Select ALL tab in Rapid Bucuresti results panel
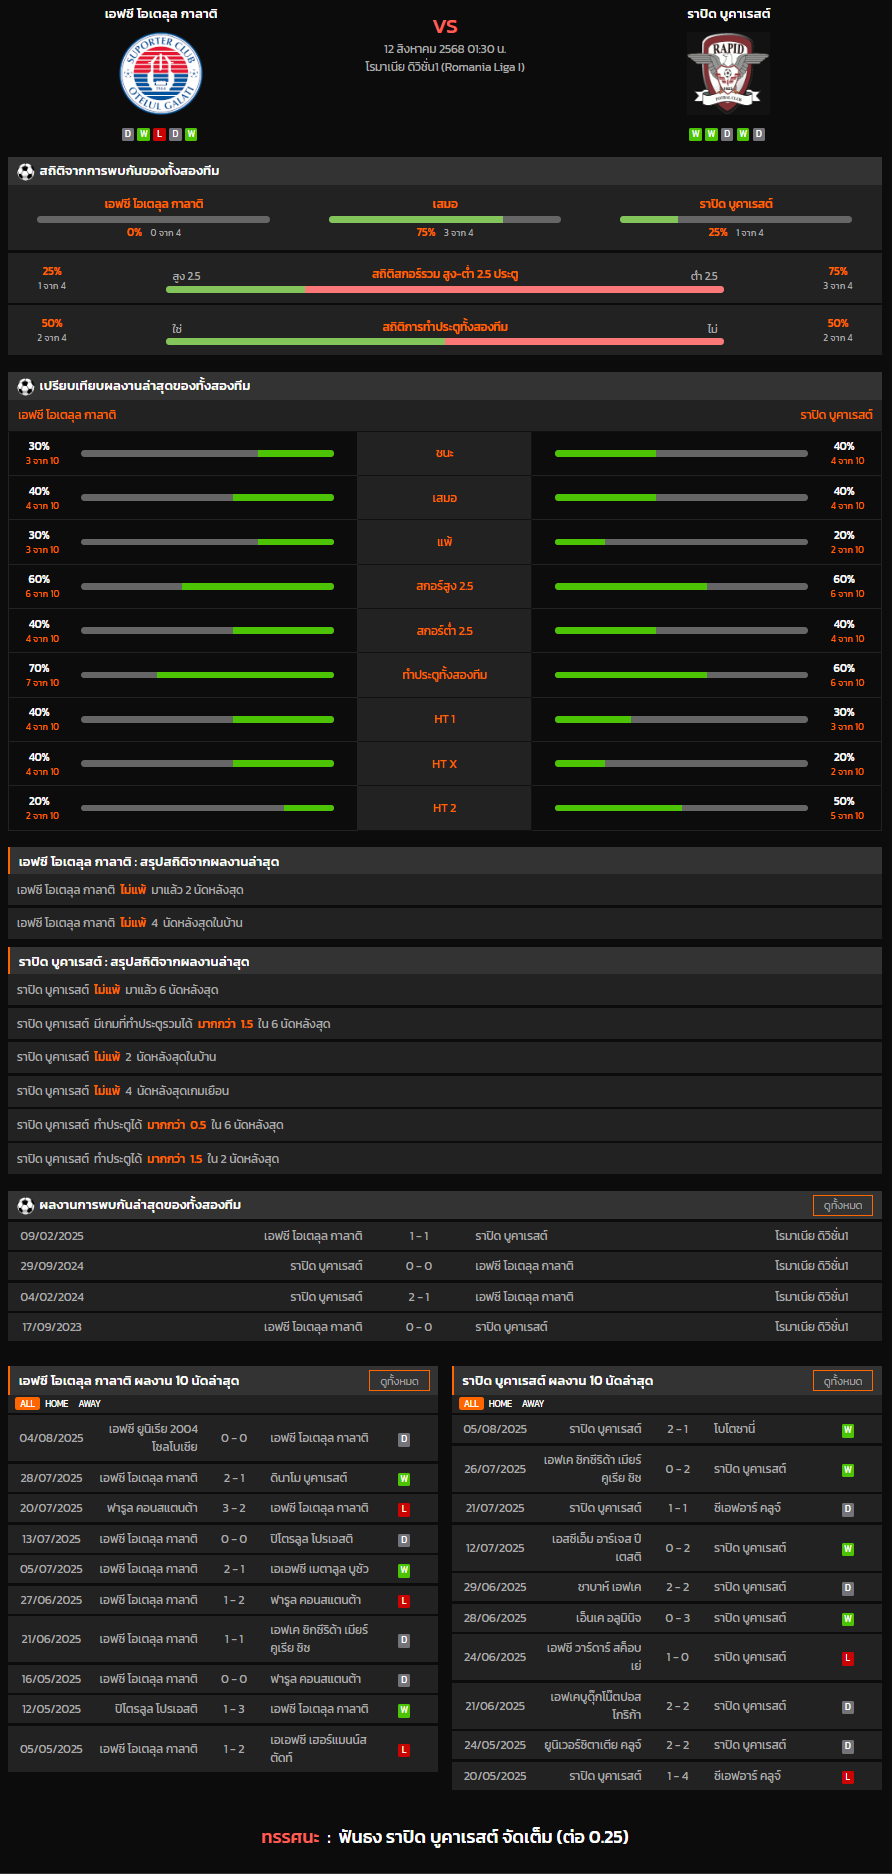Screen dimensions: 892x1874 point(471,1404)
